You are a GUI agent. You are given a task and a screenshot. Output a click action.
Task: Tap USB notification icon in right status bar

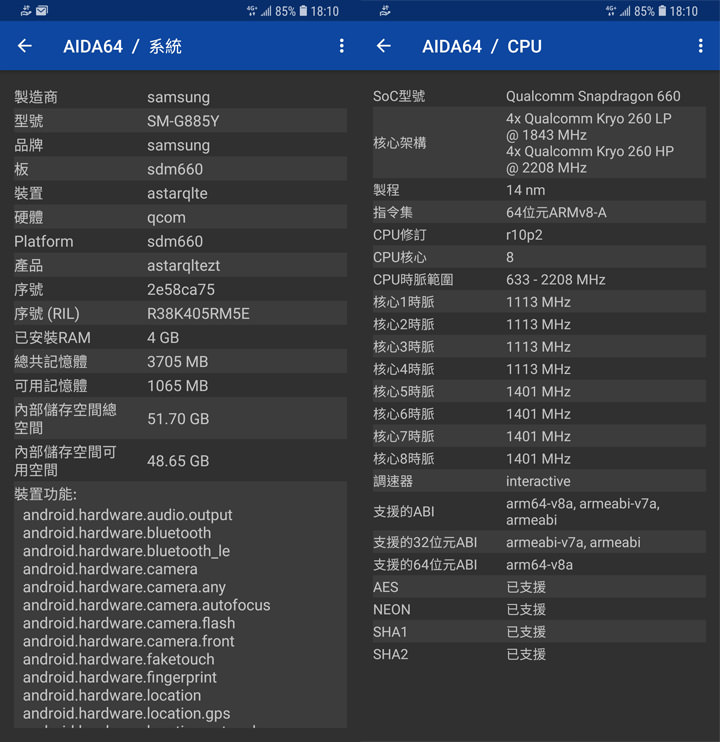click(x=385, y=10)
